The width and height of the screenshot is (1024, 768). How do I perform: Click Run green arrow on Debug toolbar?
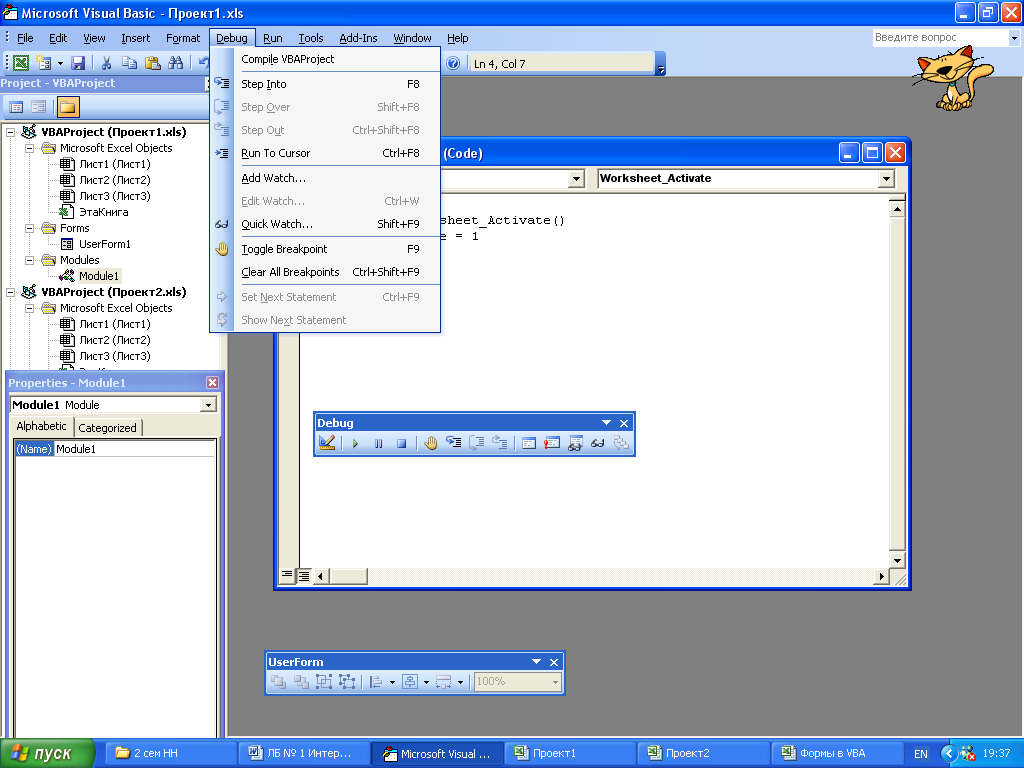355,443
